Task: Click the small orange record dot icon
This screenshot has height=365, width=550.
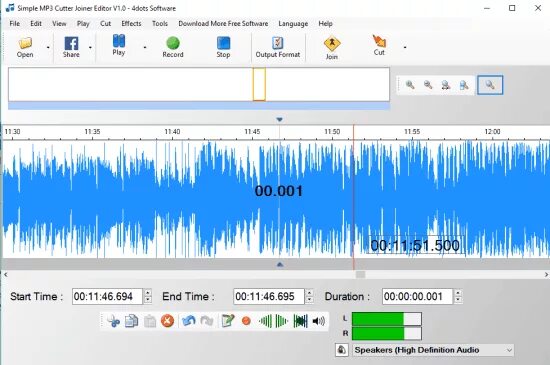Action: pyautogui.click(x=246, y=321)
